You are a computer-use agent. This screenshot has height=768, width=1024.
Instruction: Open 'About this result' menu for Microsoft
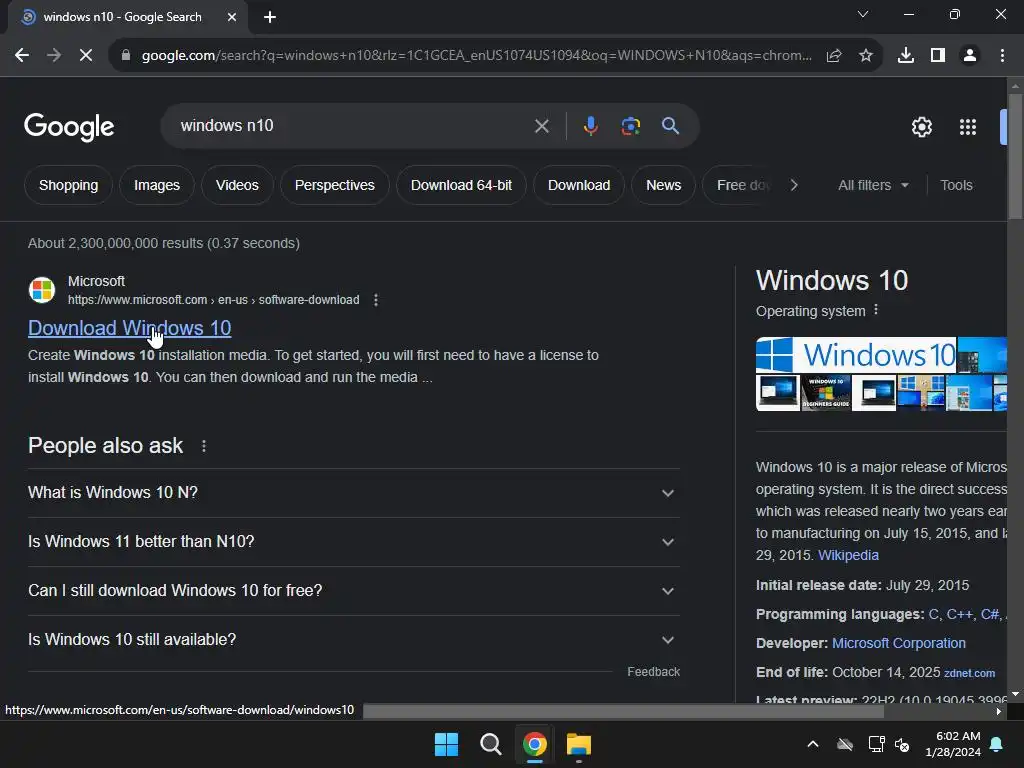point(376,300)
